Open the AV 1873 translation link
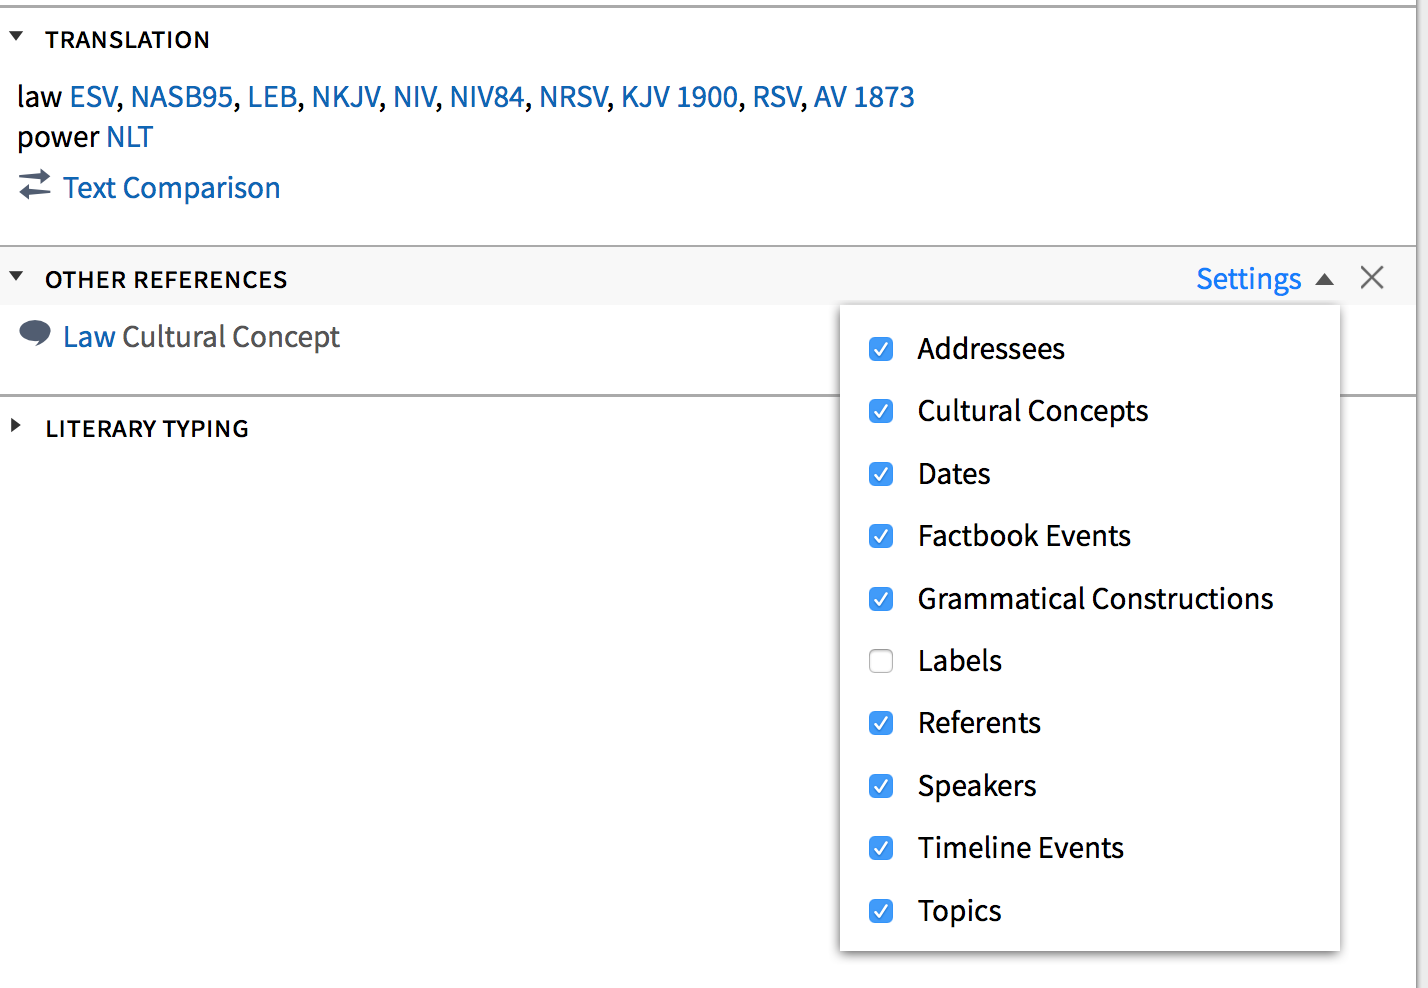This screenshot has width=1428, height=988. coord(864,97)
